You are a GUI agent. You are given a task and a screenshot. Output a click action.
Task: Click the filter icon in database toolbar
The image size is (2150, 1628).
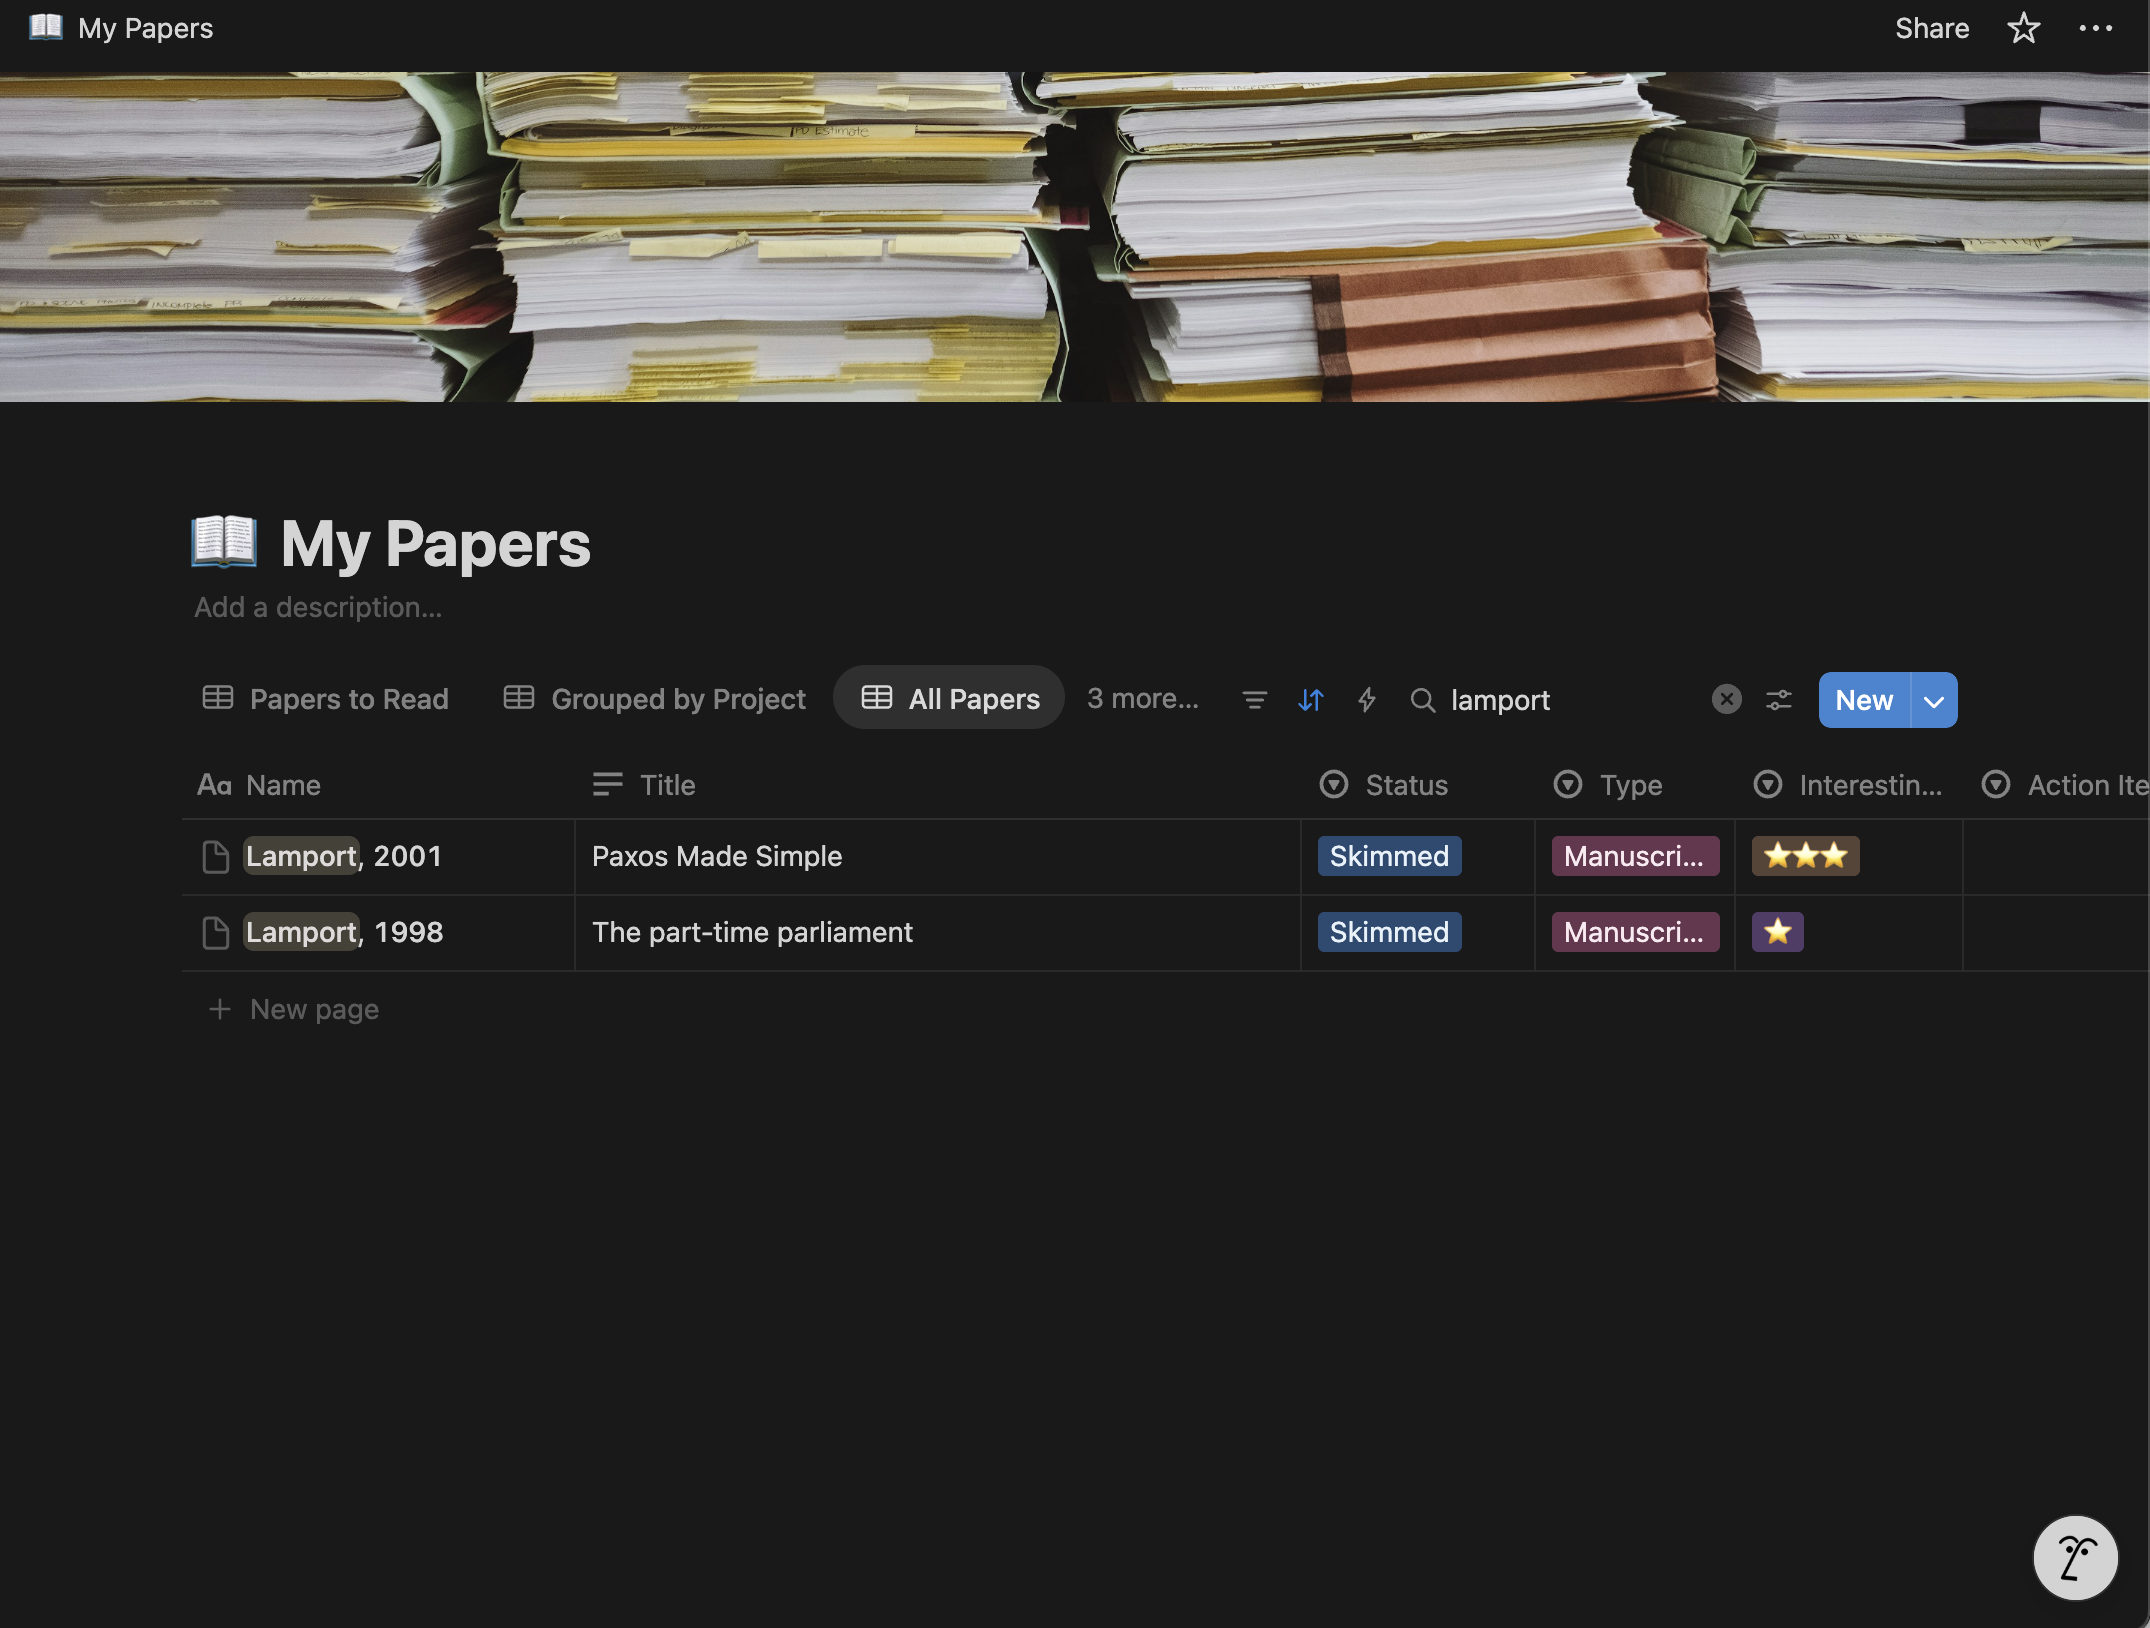click(x=1254, y=700)
